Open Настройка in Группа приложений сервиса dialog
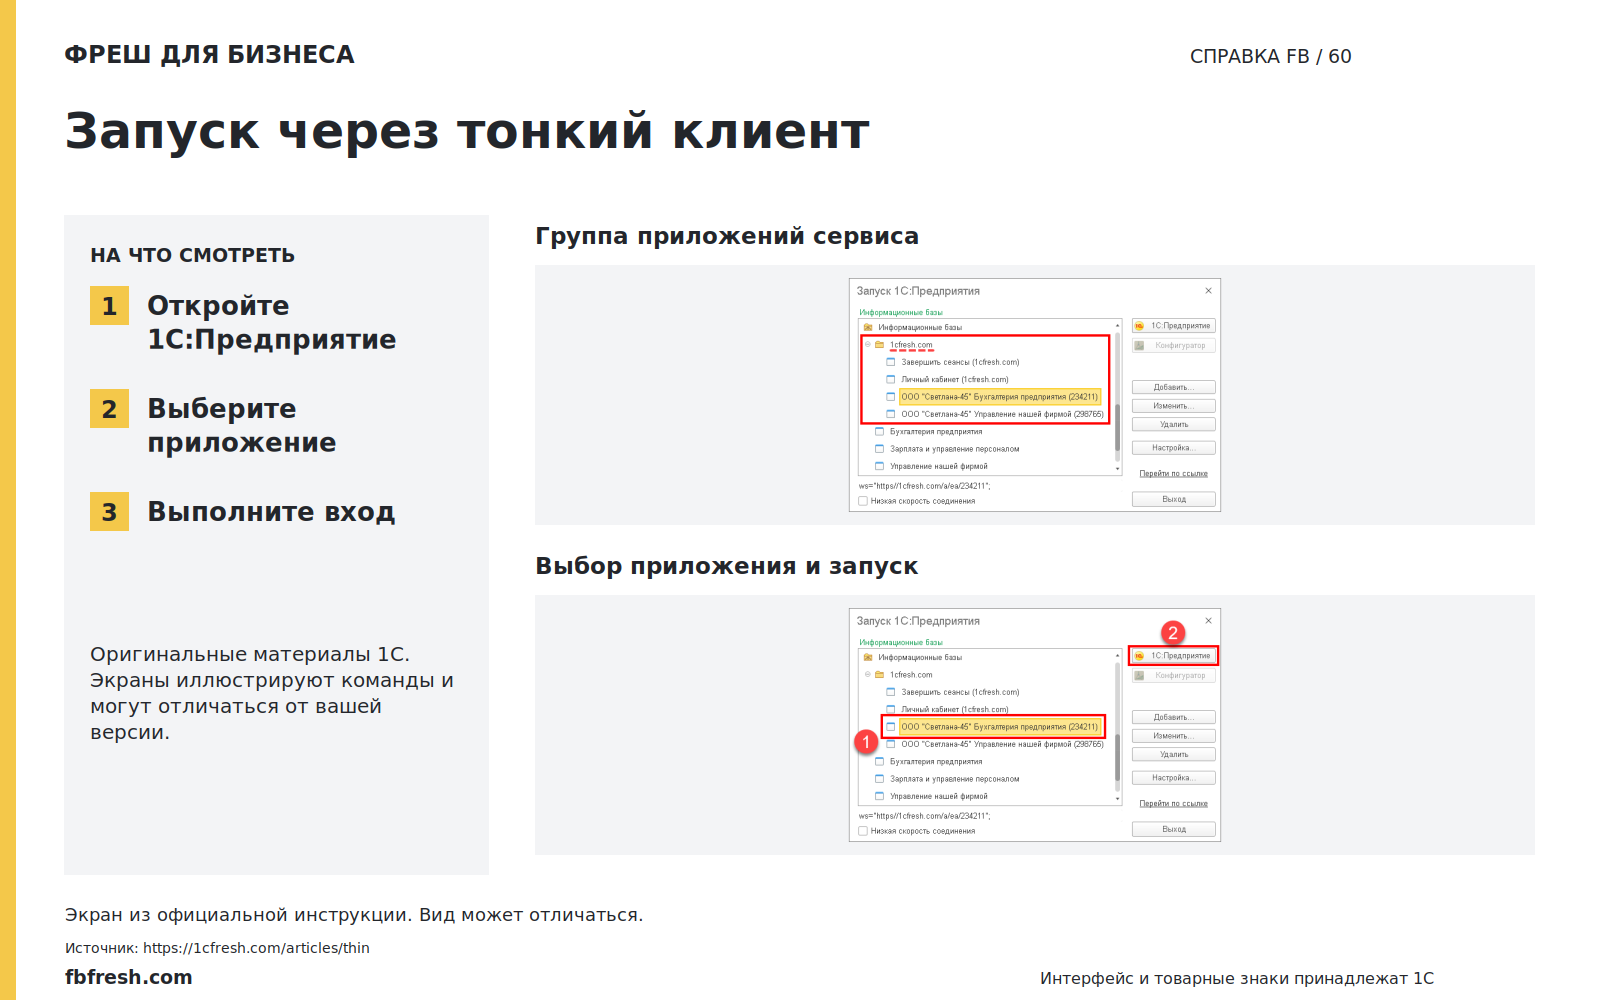 click(1174, 448)
